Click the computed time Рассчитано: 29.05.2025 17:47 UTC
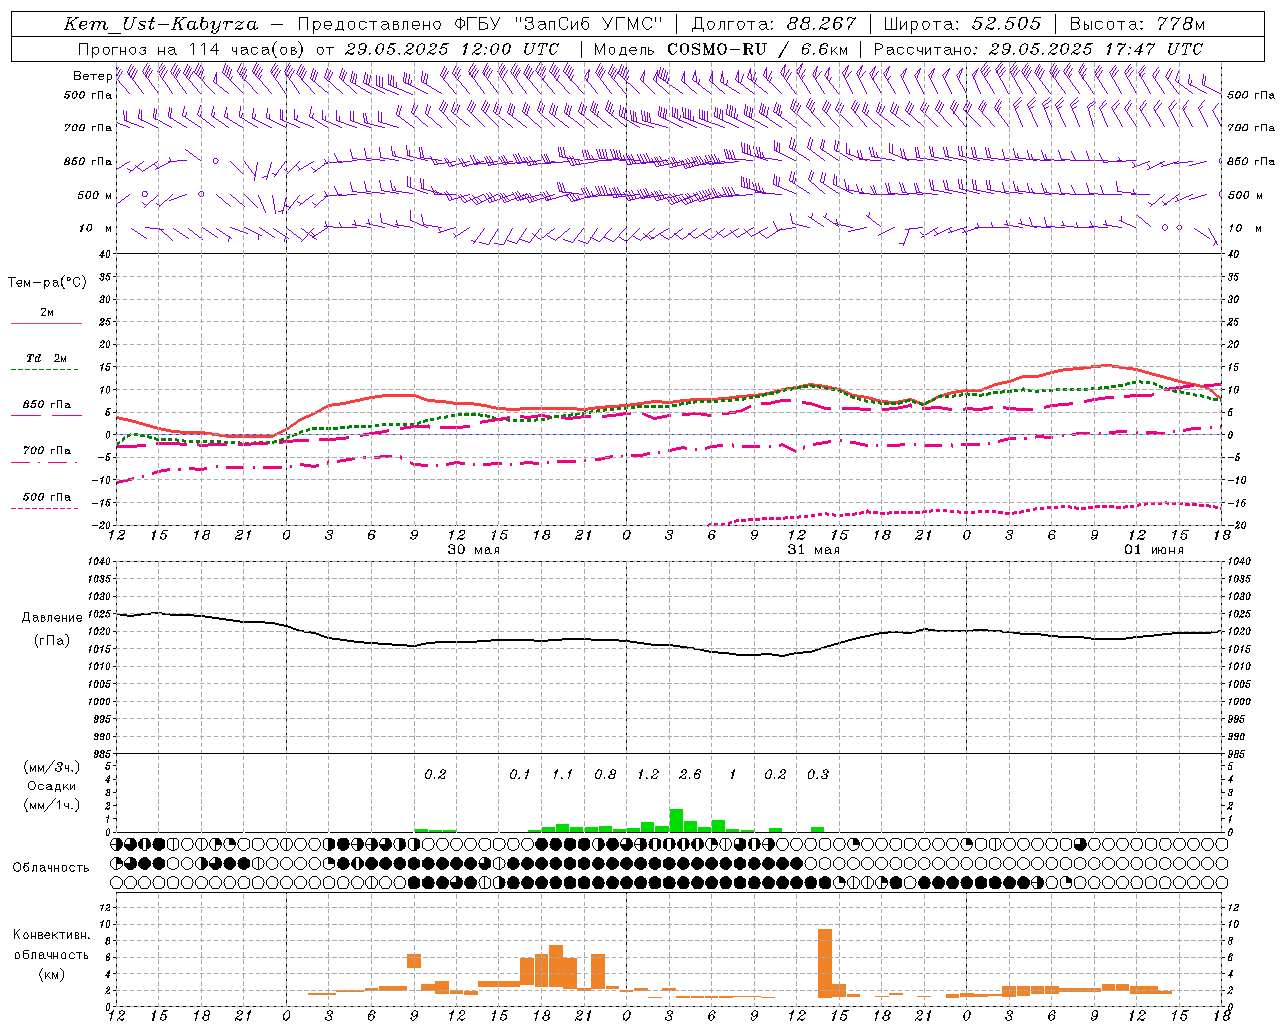1280x1024 pixels. point(1038,49)
